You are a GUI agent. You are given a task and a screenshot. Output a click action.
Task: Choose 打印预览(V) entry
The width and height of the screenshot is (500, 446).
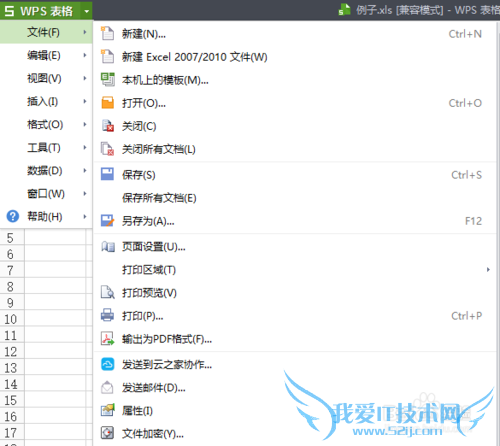295,293
